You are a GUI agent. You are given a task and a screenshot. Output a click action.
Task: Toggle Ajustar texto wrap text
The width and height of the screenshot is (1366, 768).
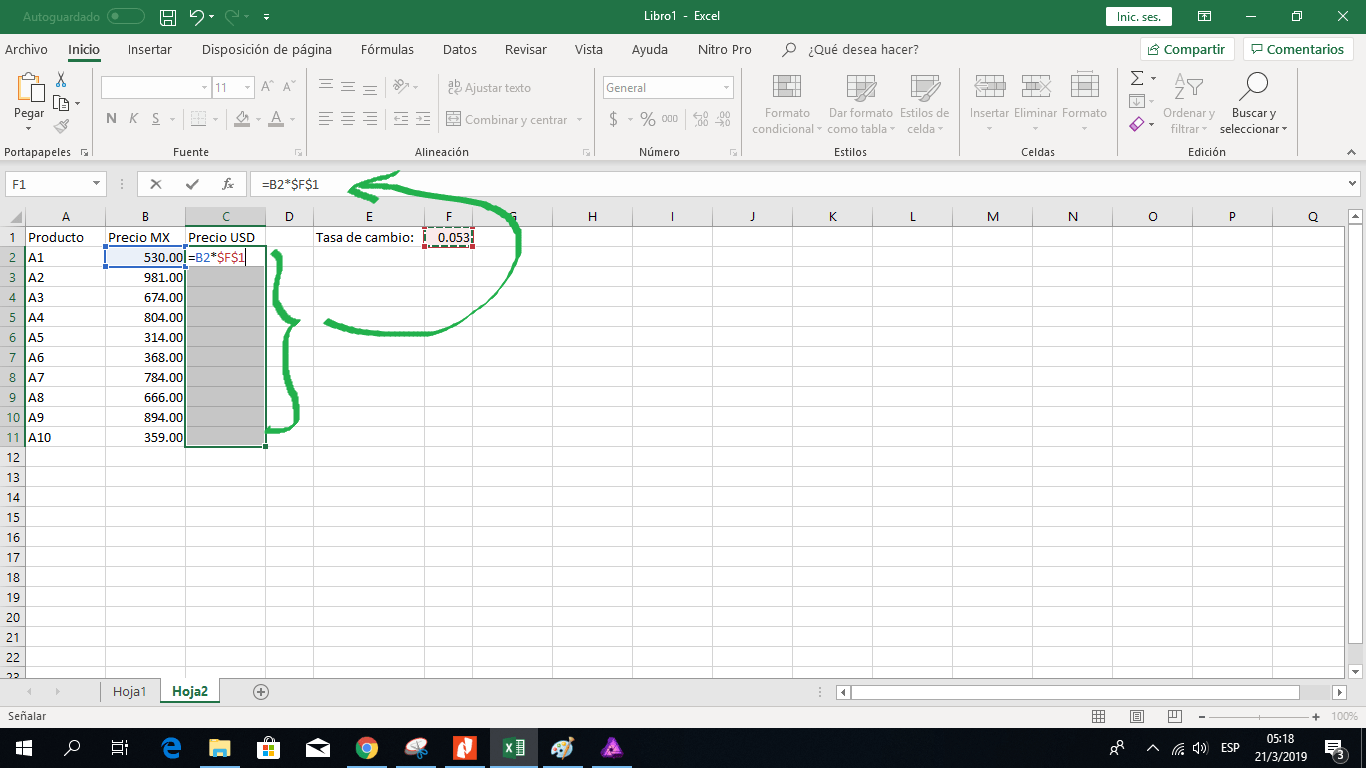pos(489,88)
